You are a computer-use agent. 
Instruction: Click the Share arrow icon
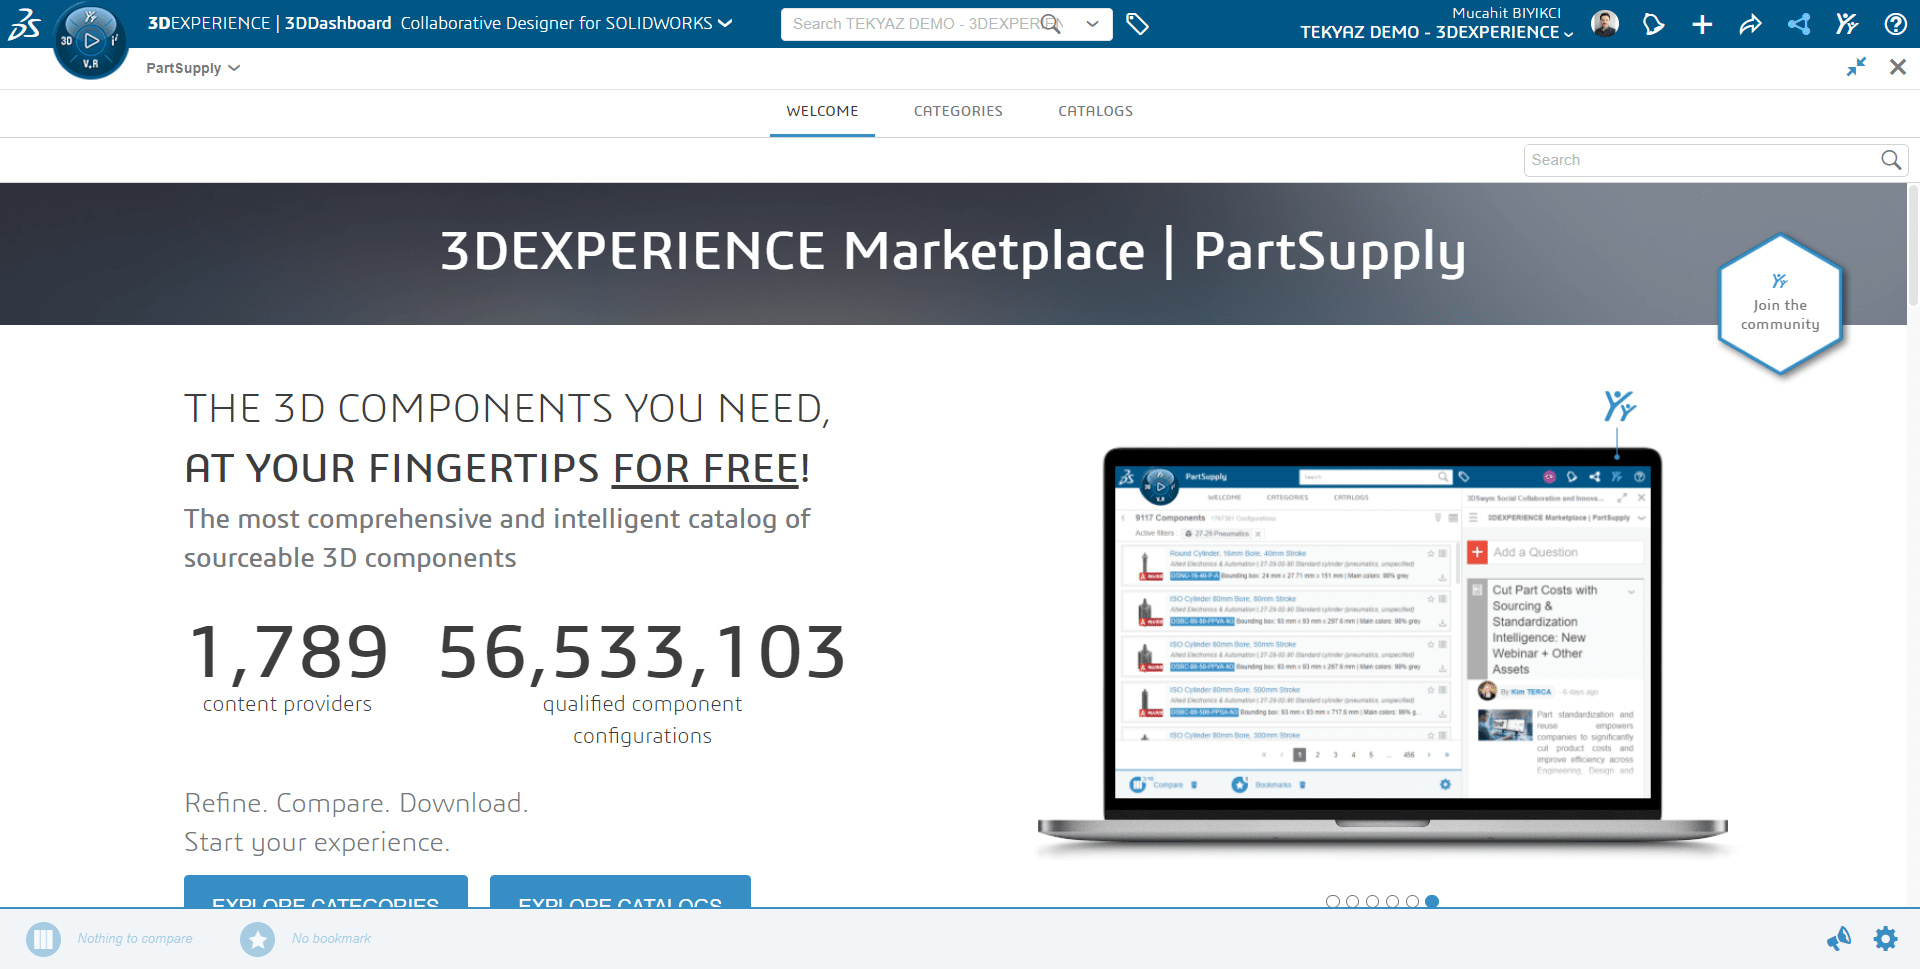point(1750,24)
